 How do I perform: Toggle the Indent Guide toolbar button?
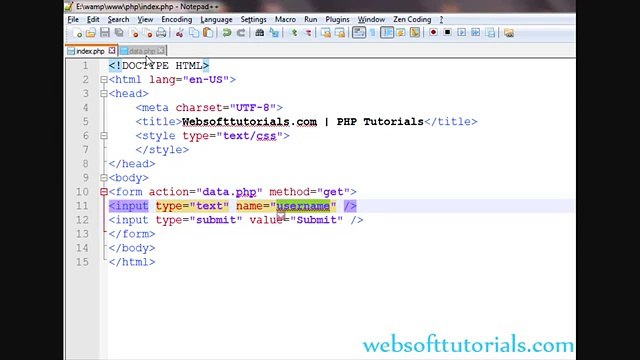click(387, 33)
